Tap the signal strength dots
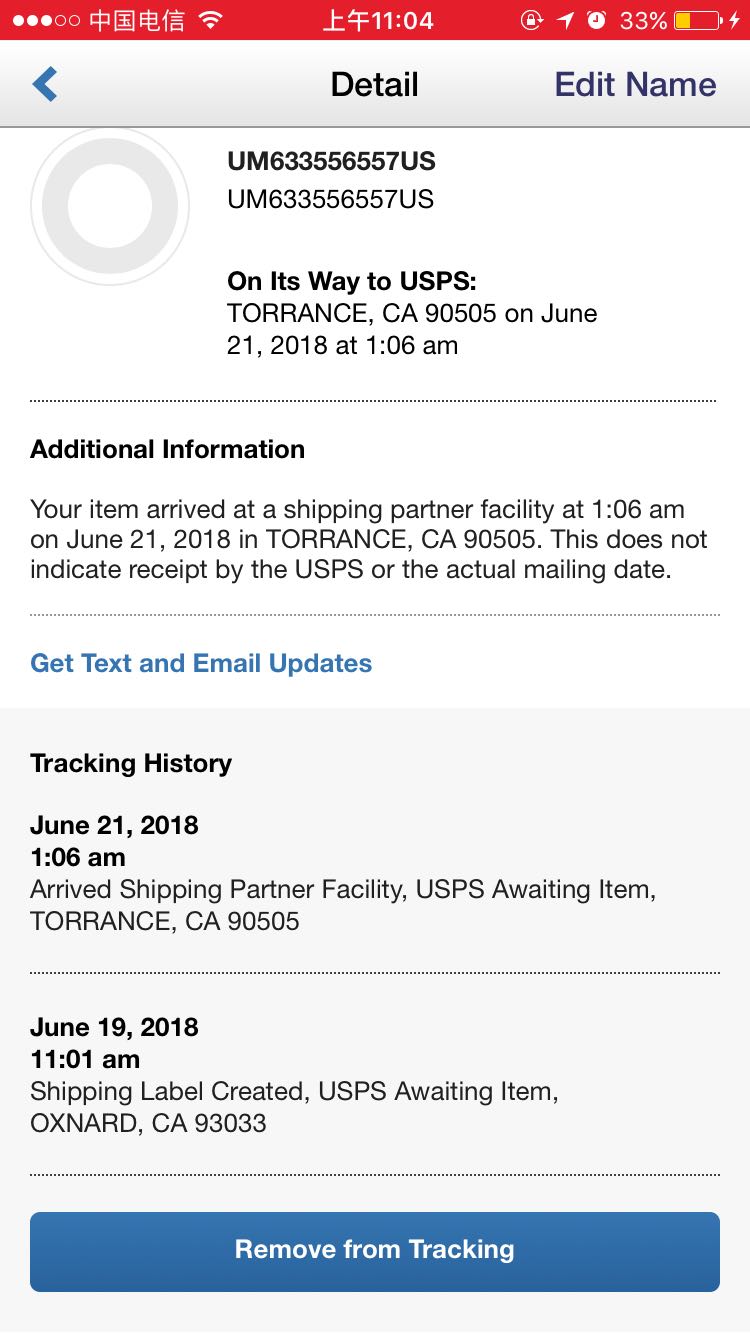Viewport: 750px width, 1334px height. [45, 20]
